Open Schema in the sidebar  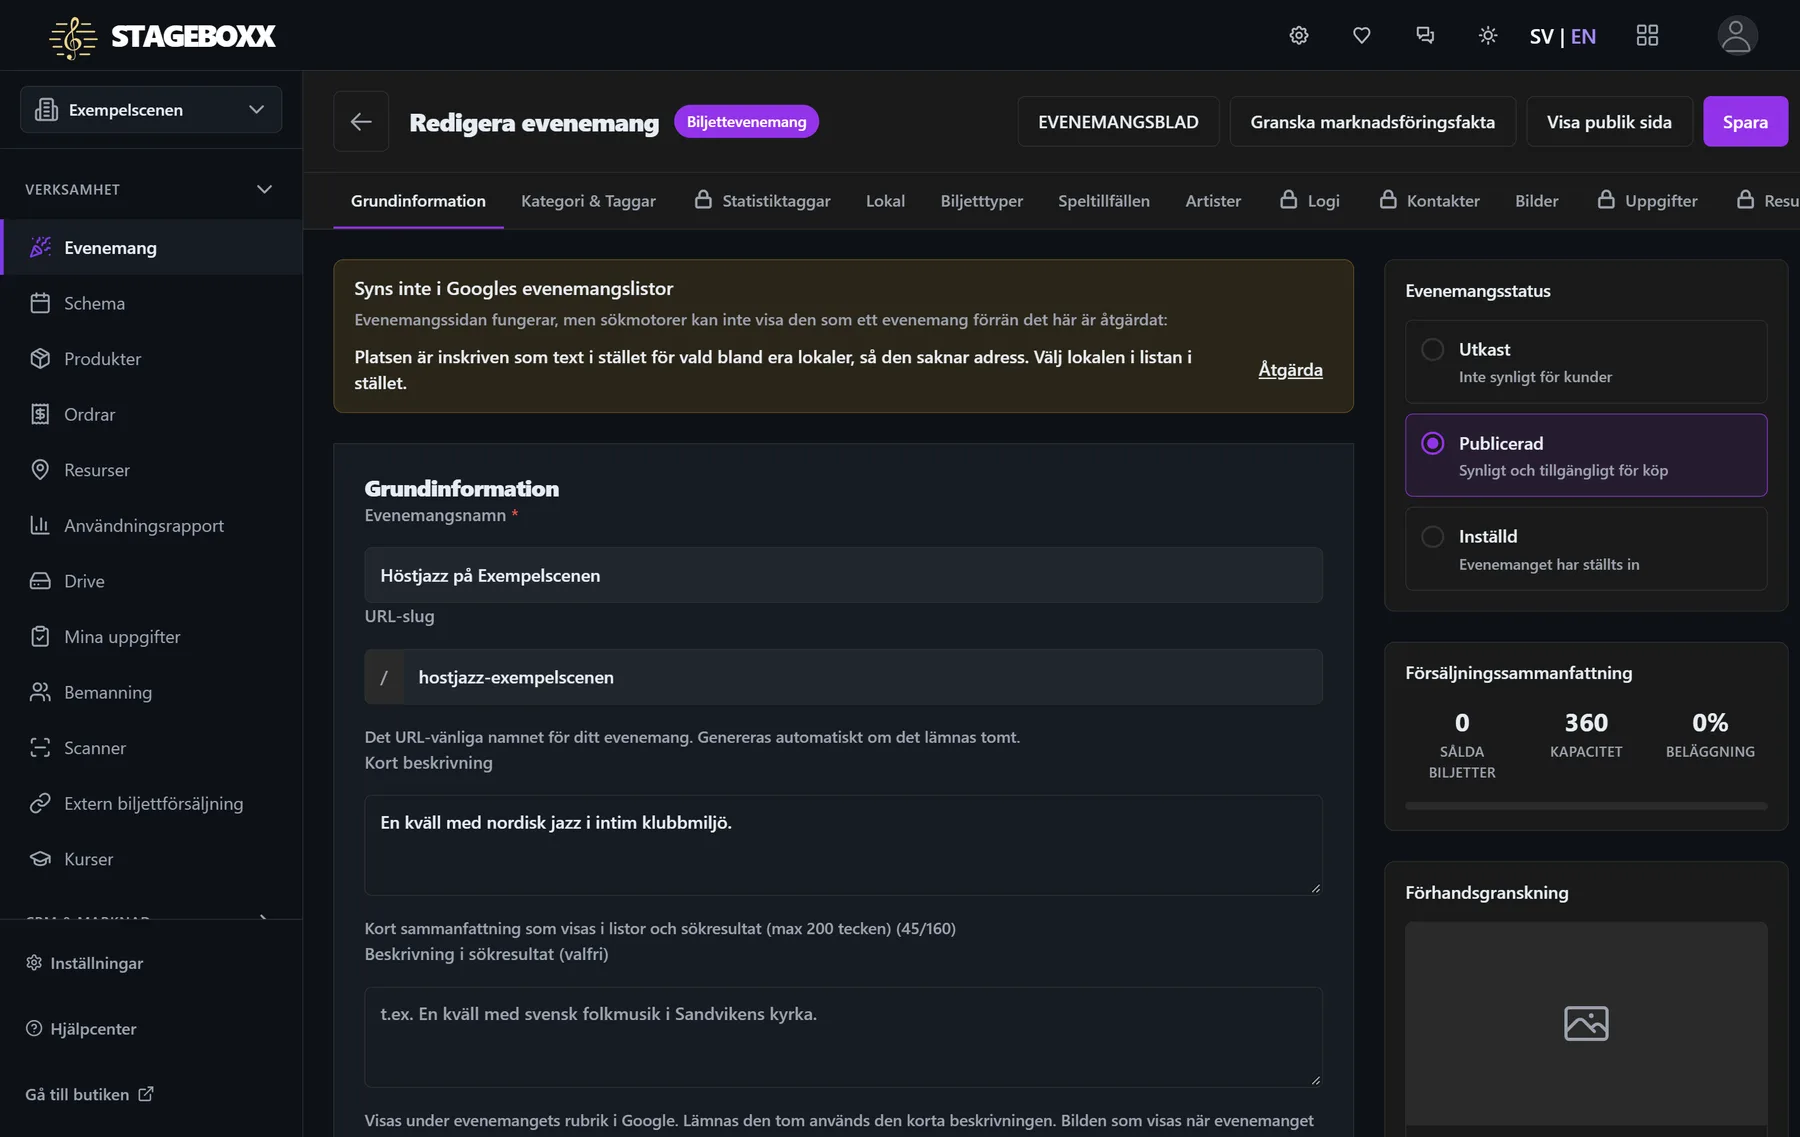click(151, 303)
